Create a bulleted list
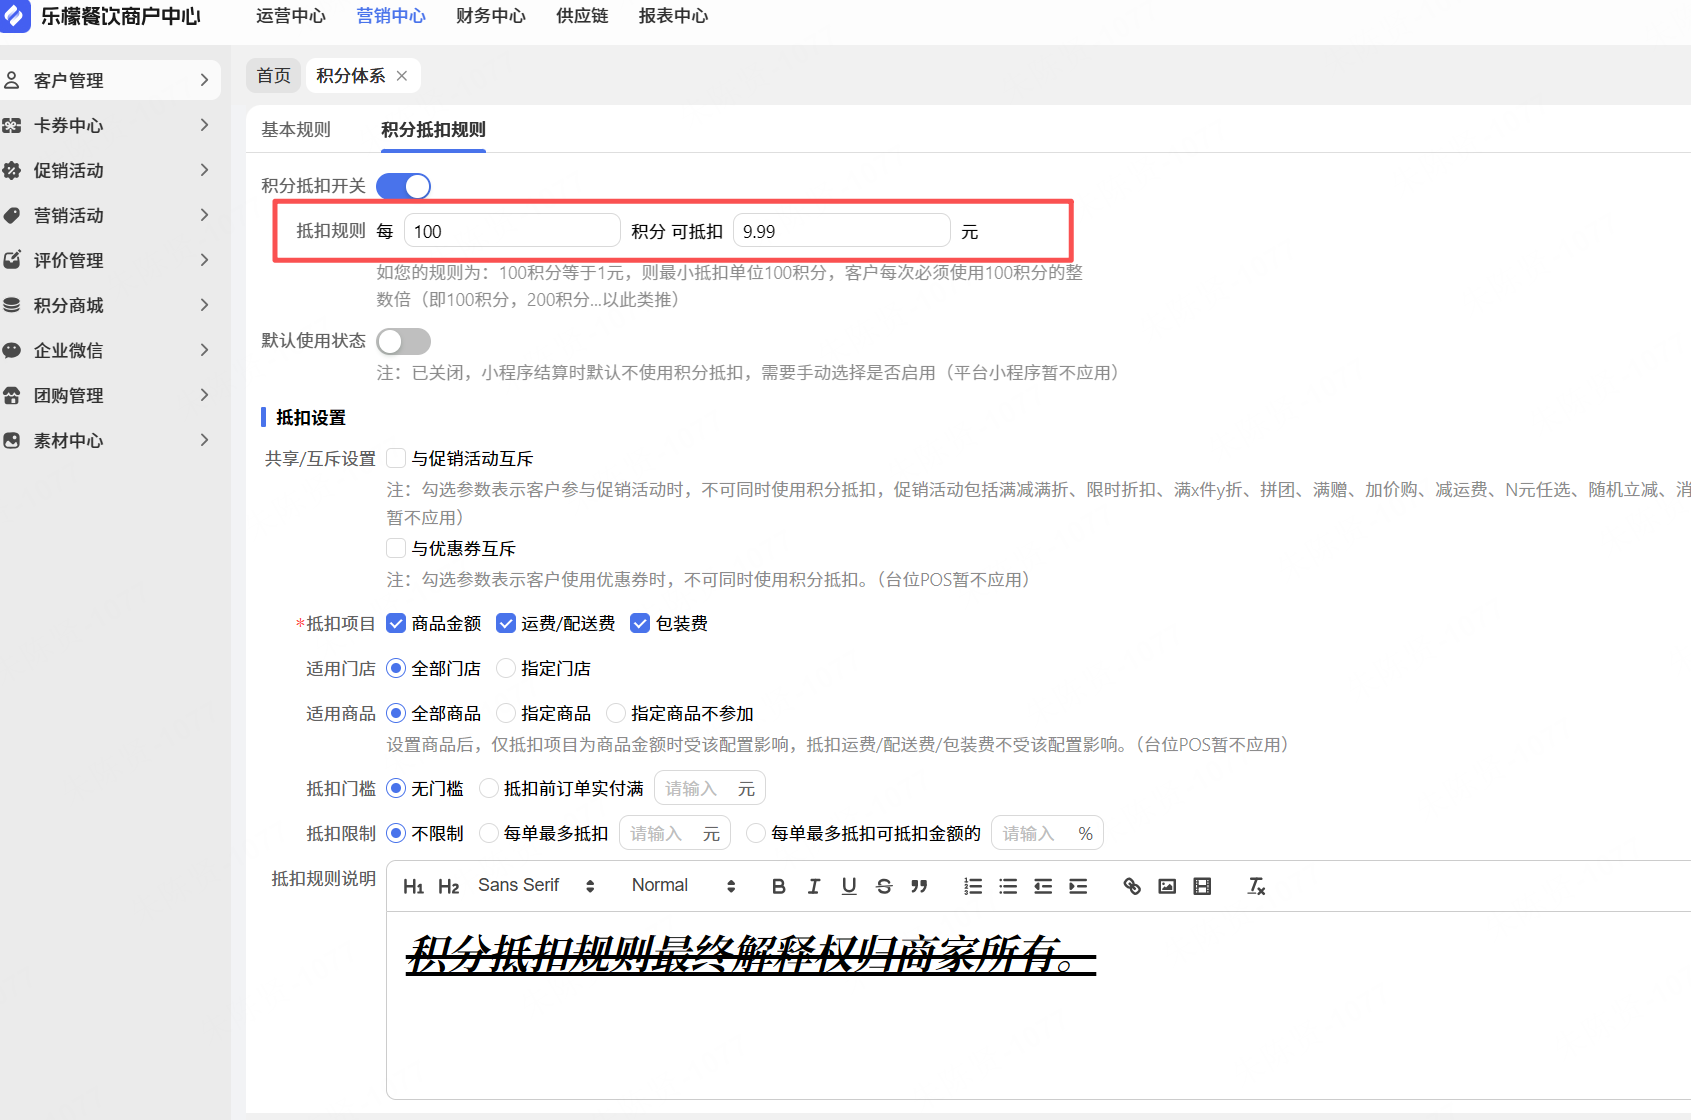 tap(1008, 886)
